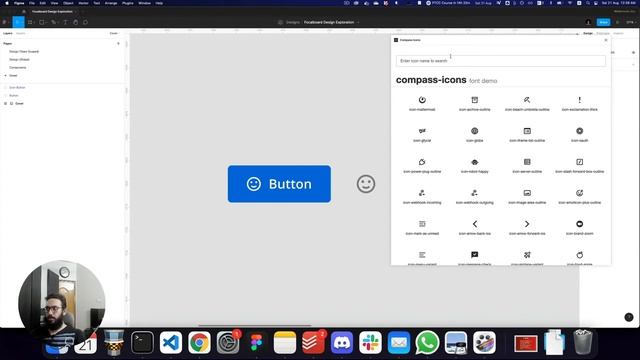Switch to the Assets tab
Image resolution: width=640 pixels, height=360 pixels.
[20, 33]
